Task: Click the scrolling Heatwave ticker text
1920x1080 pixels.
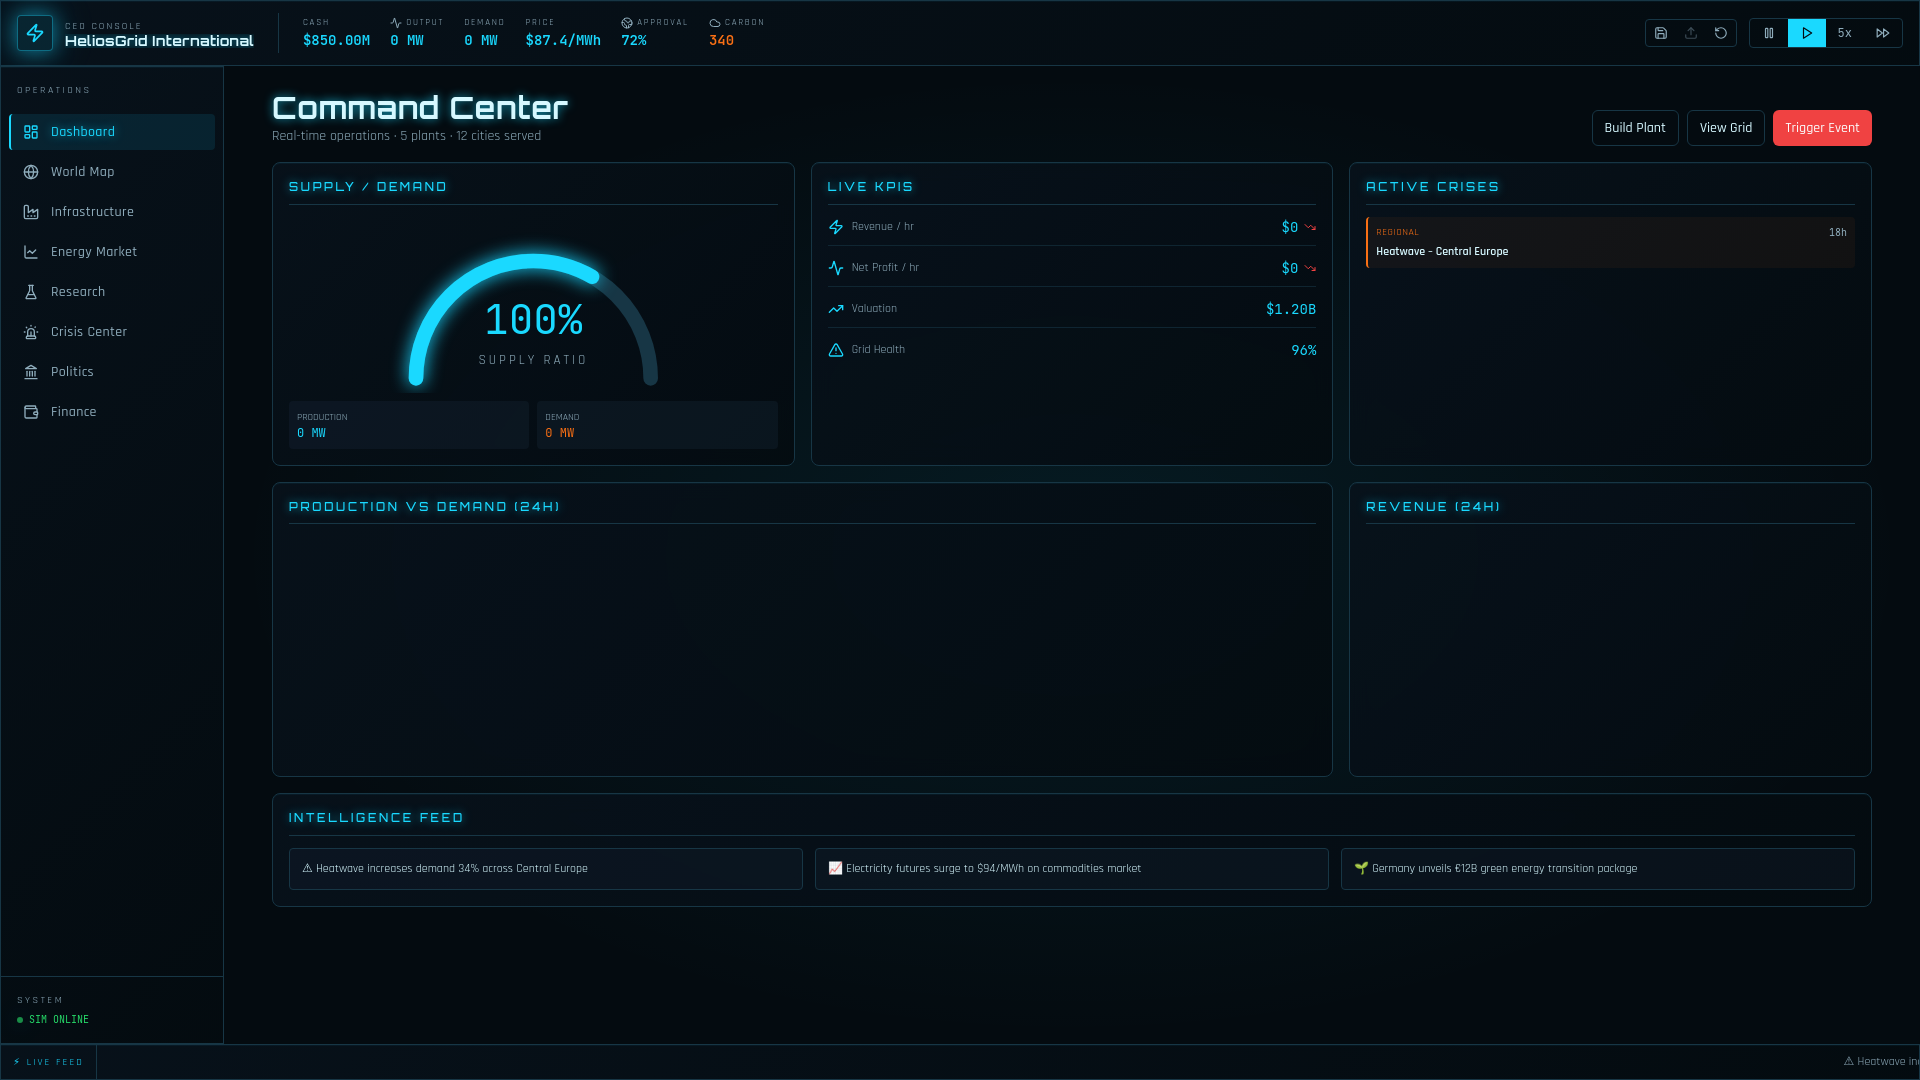Action: tap(1881, 1062)
